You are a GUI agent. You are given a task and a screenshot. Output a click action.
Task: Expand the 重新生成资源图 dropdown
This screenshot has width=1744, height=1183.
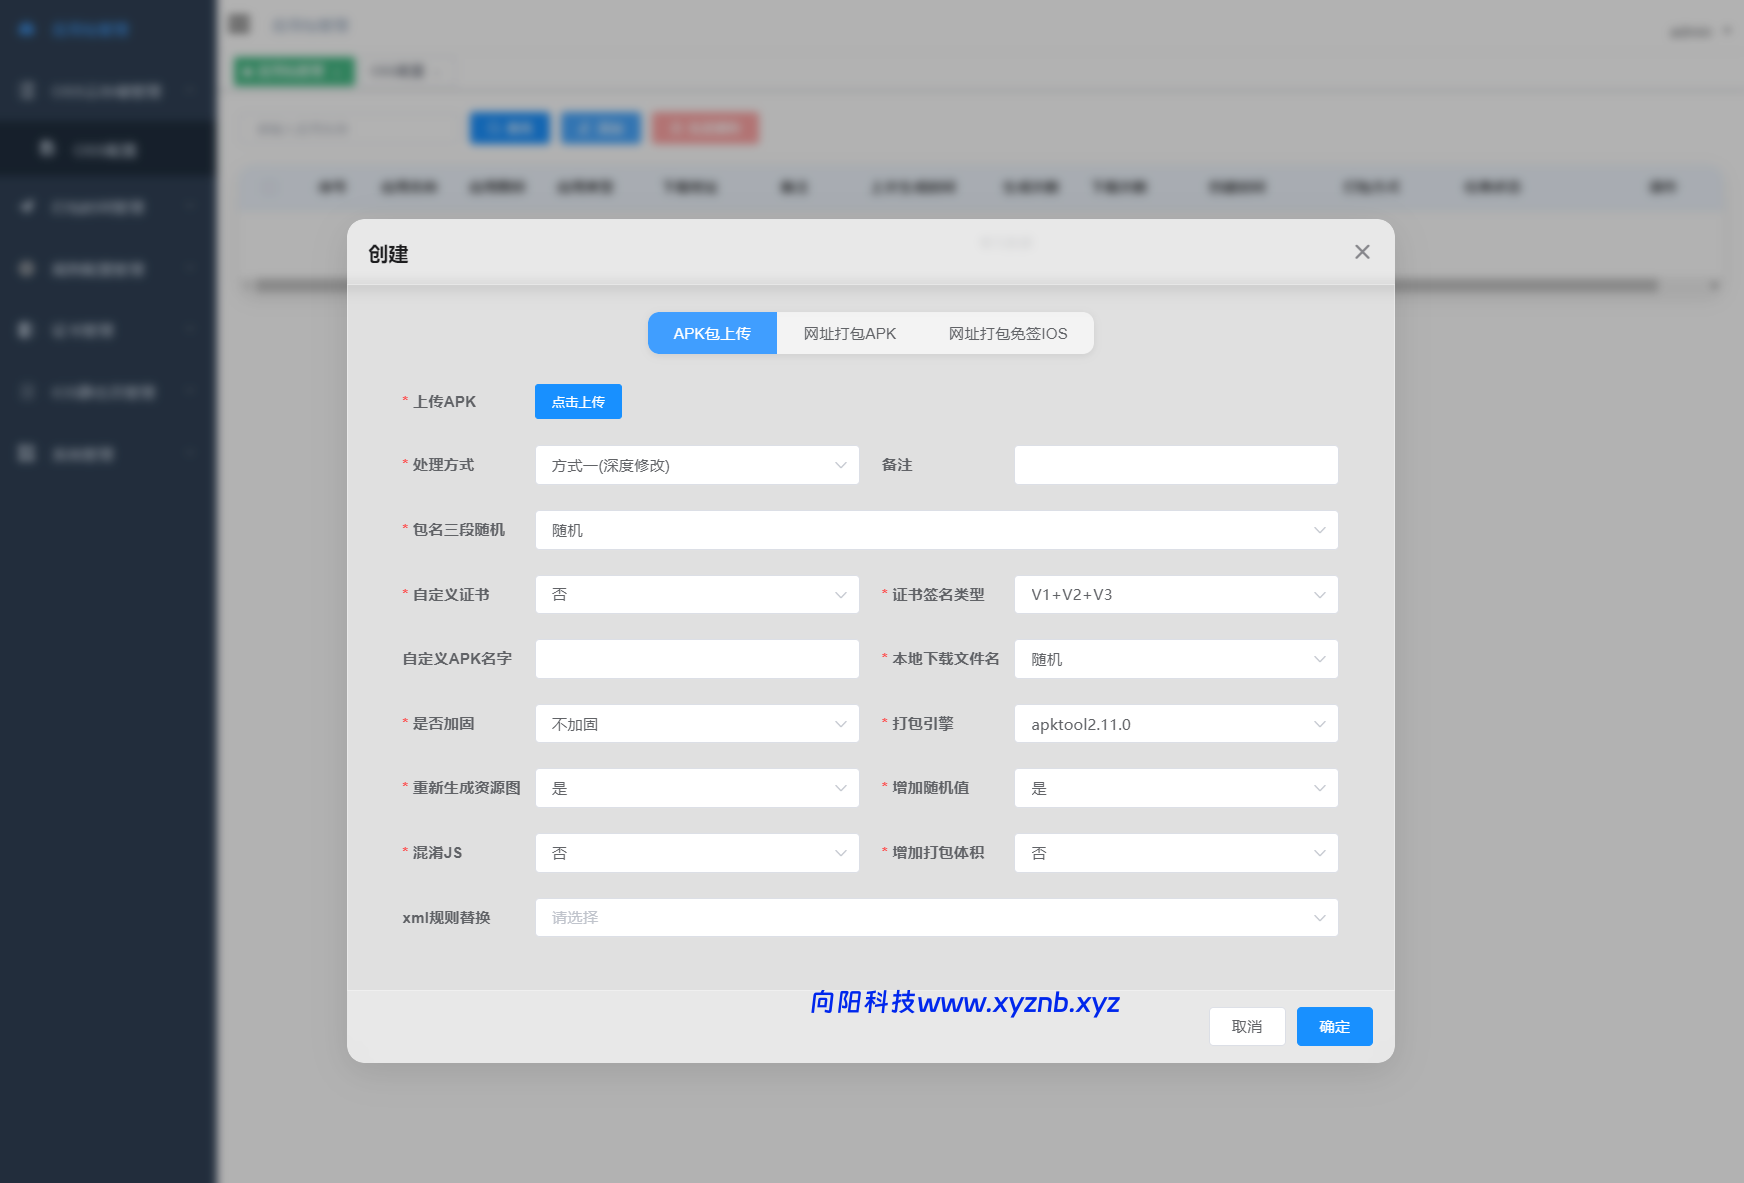(696, 788)
